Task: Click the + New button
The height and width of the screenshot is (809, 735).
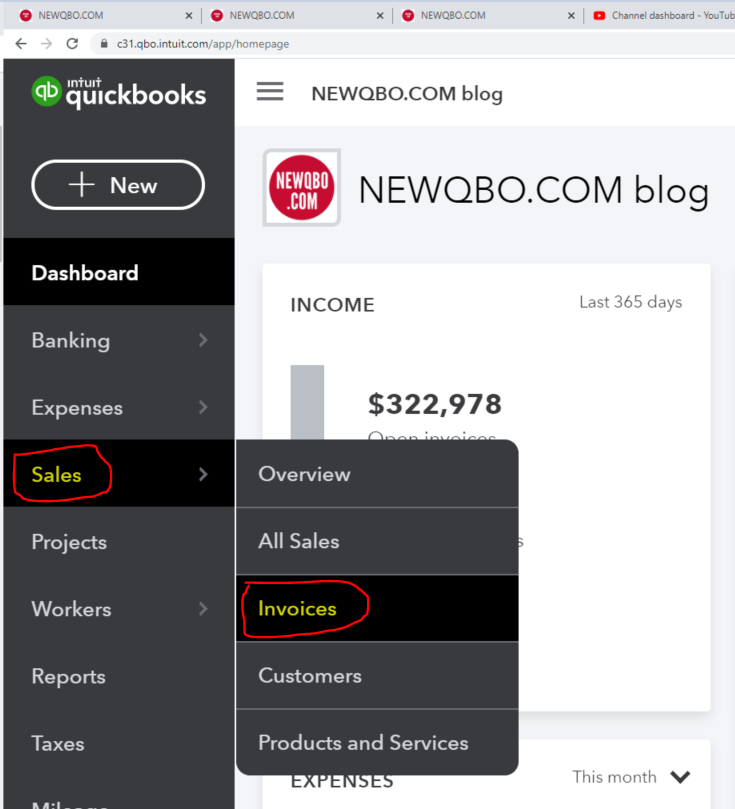Action: pyautogui.click(x=118, y=185)
